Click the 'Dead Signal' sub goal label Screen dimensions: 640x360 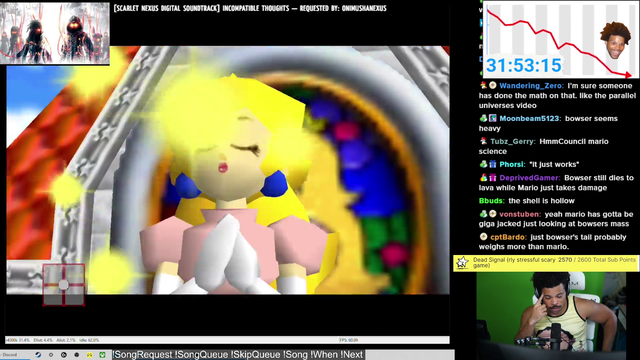(x=489, y=260)
